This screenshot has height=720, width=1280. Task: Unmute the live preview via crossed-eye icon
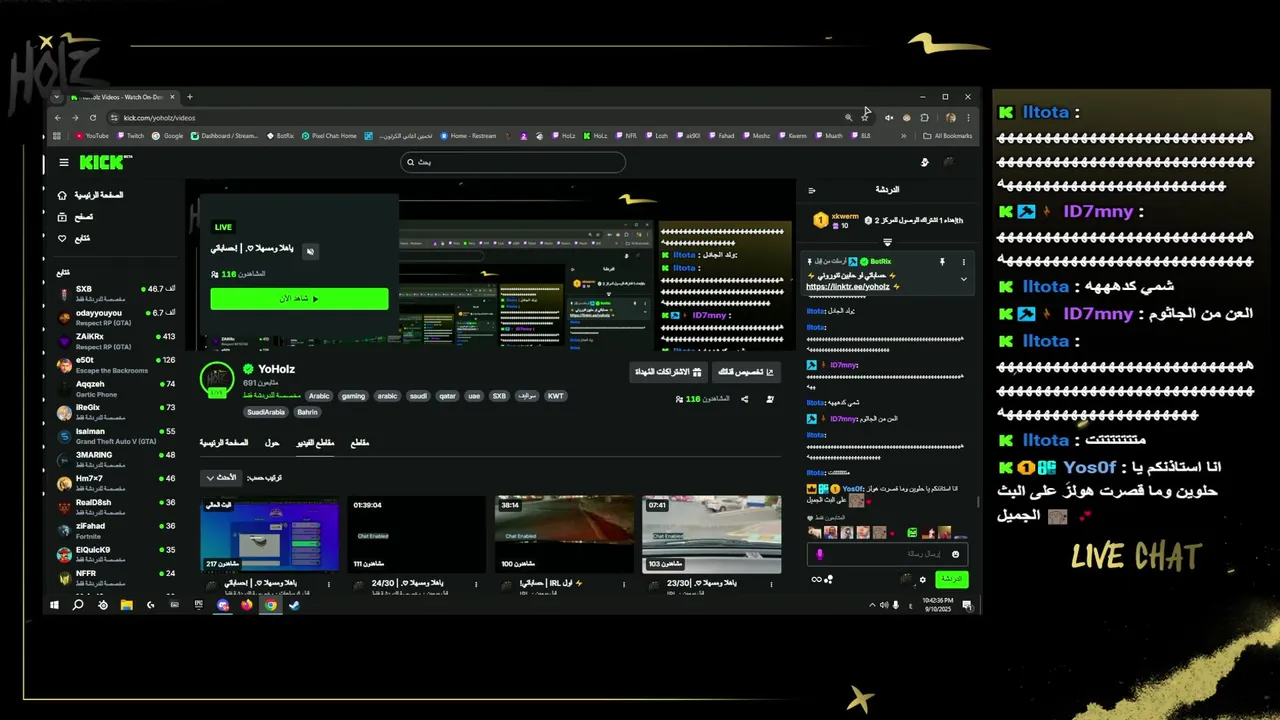pyautogui.click(x=310, y=251)
